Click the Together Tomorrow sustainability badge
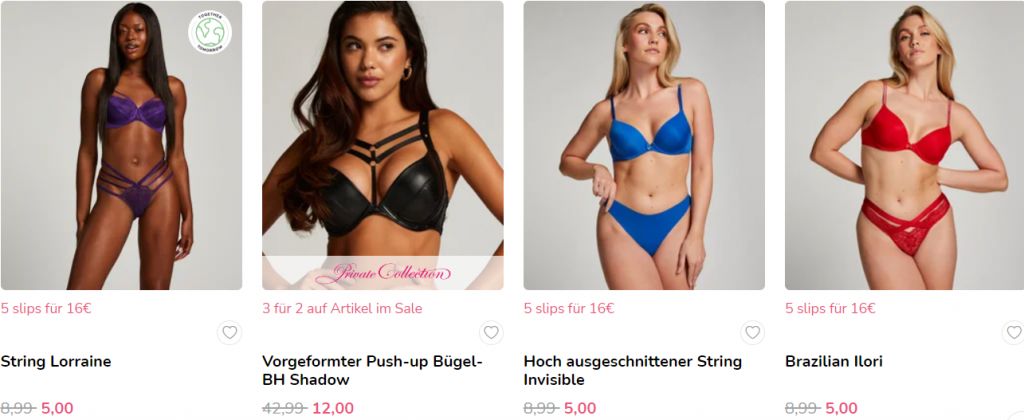This screenshot has width=1024, height=420. pos(210,33)
